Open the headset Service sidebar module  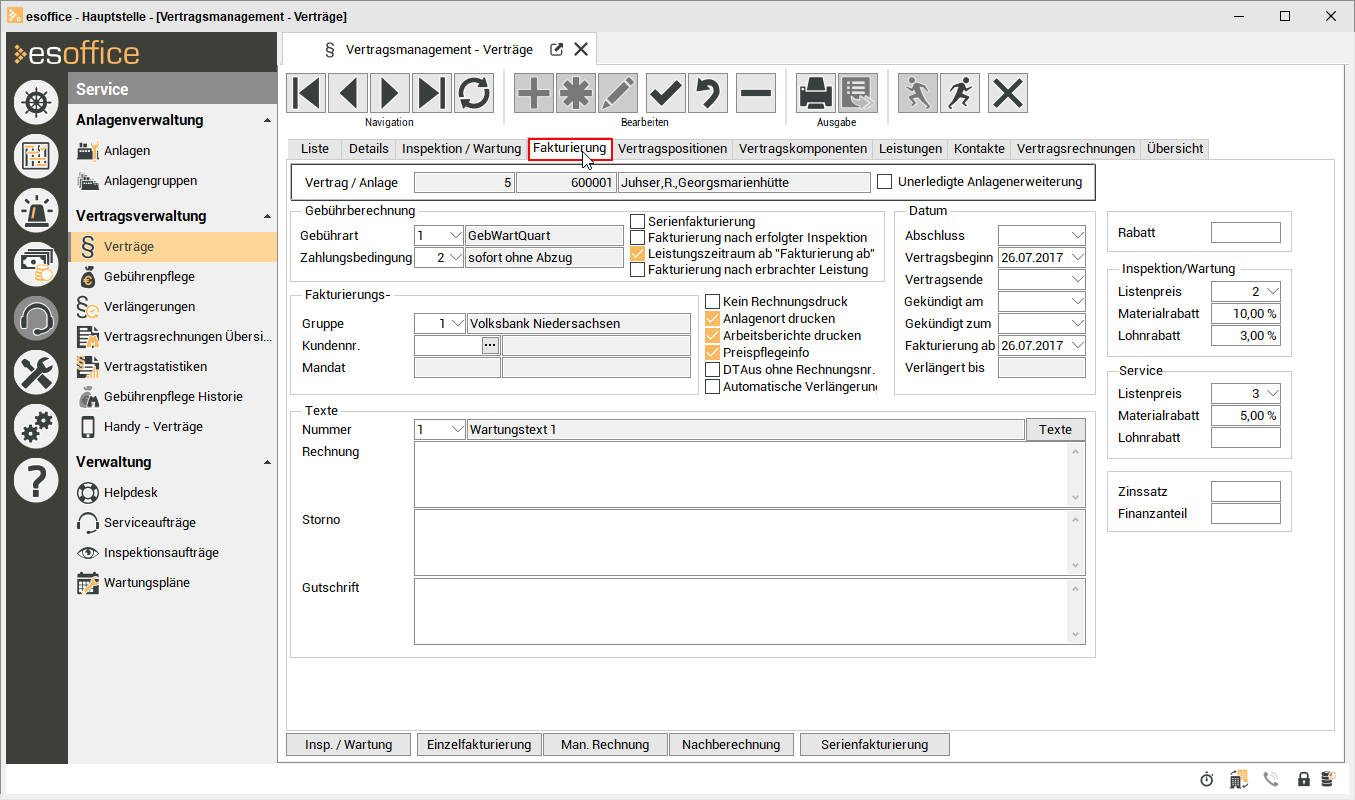pos(36,318)
